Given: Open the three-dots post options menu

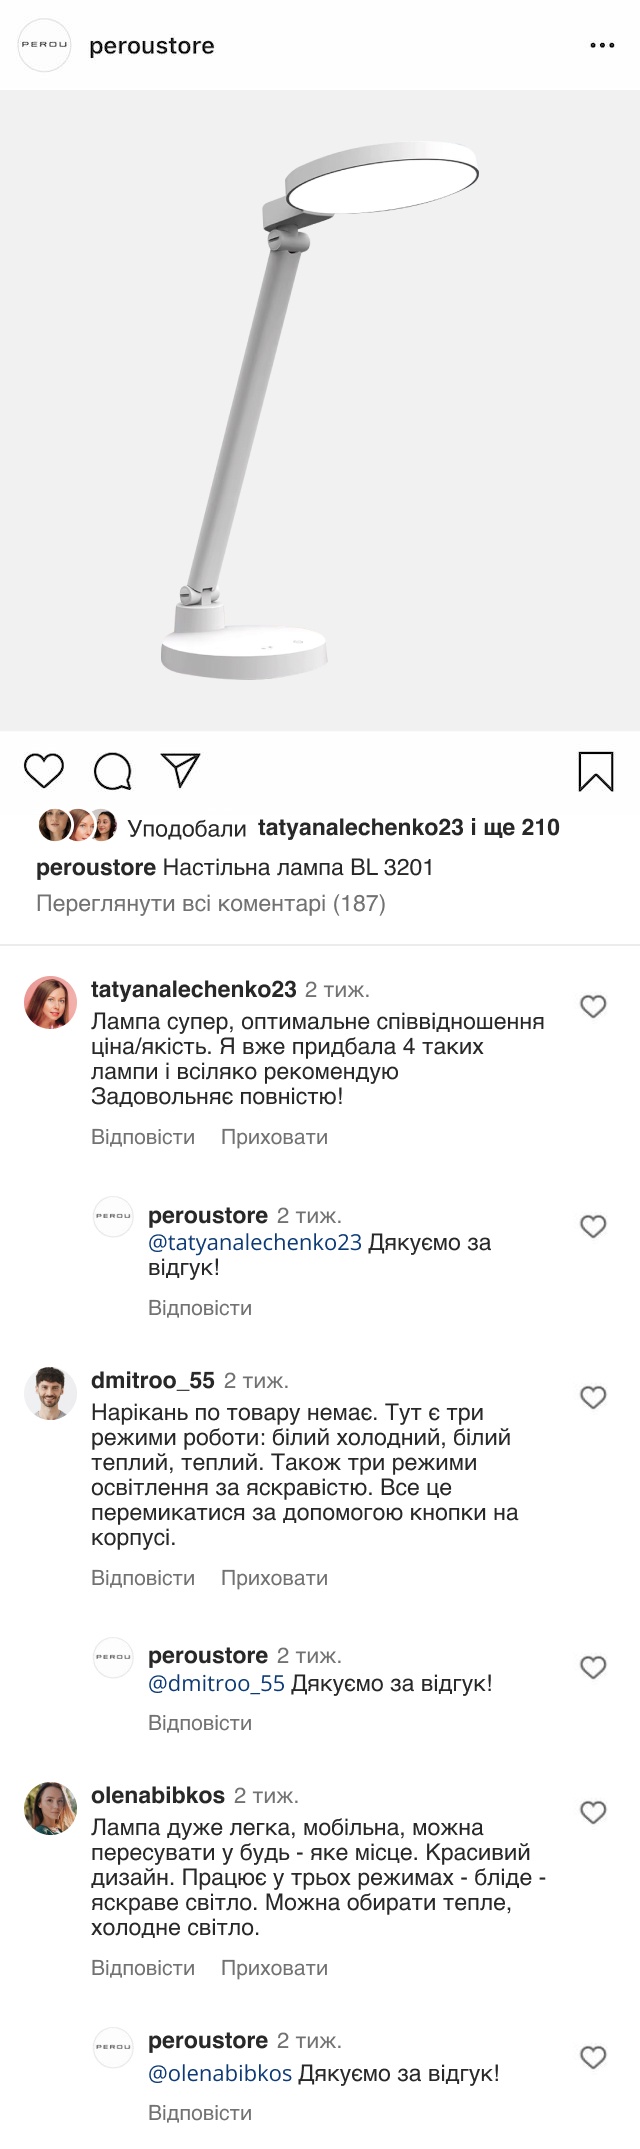Looking at the screenshot, I should pyautogui.click(x=602, y=46).
